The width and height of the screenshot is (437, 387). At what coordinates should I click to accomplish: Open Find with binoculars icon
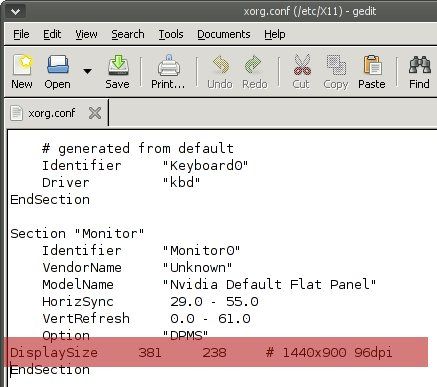pos(419,72)
